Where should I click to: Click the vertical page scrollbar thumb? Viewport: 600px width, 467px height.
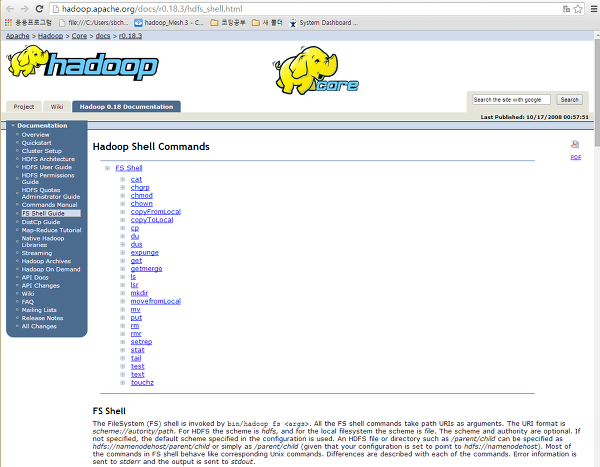597,92
